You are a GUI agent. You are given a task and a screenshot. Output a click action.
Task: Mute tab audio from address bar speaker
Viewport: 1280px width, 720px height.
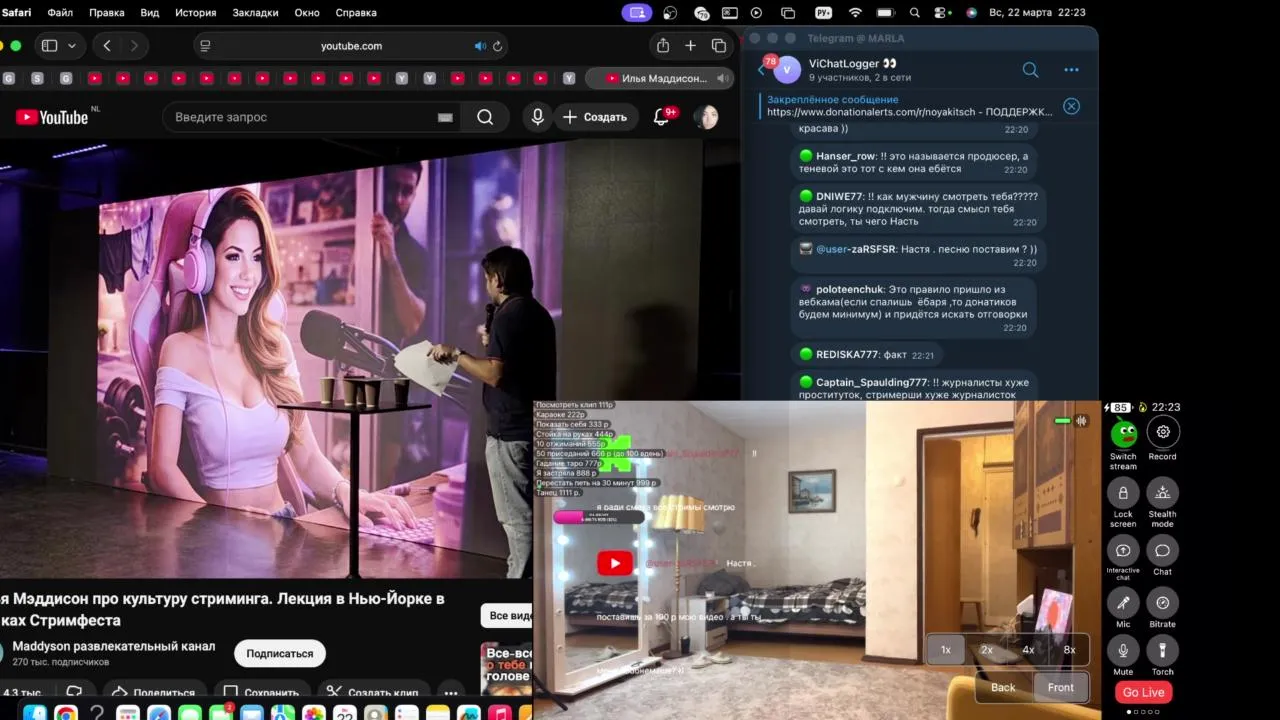coord(480,46)
